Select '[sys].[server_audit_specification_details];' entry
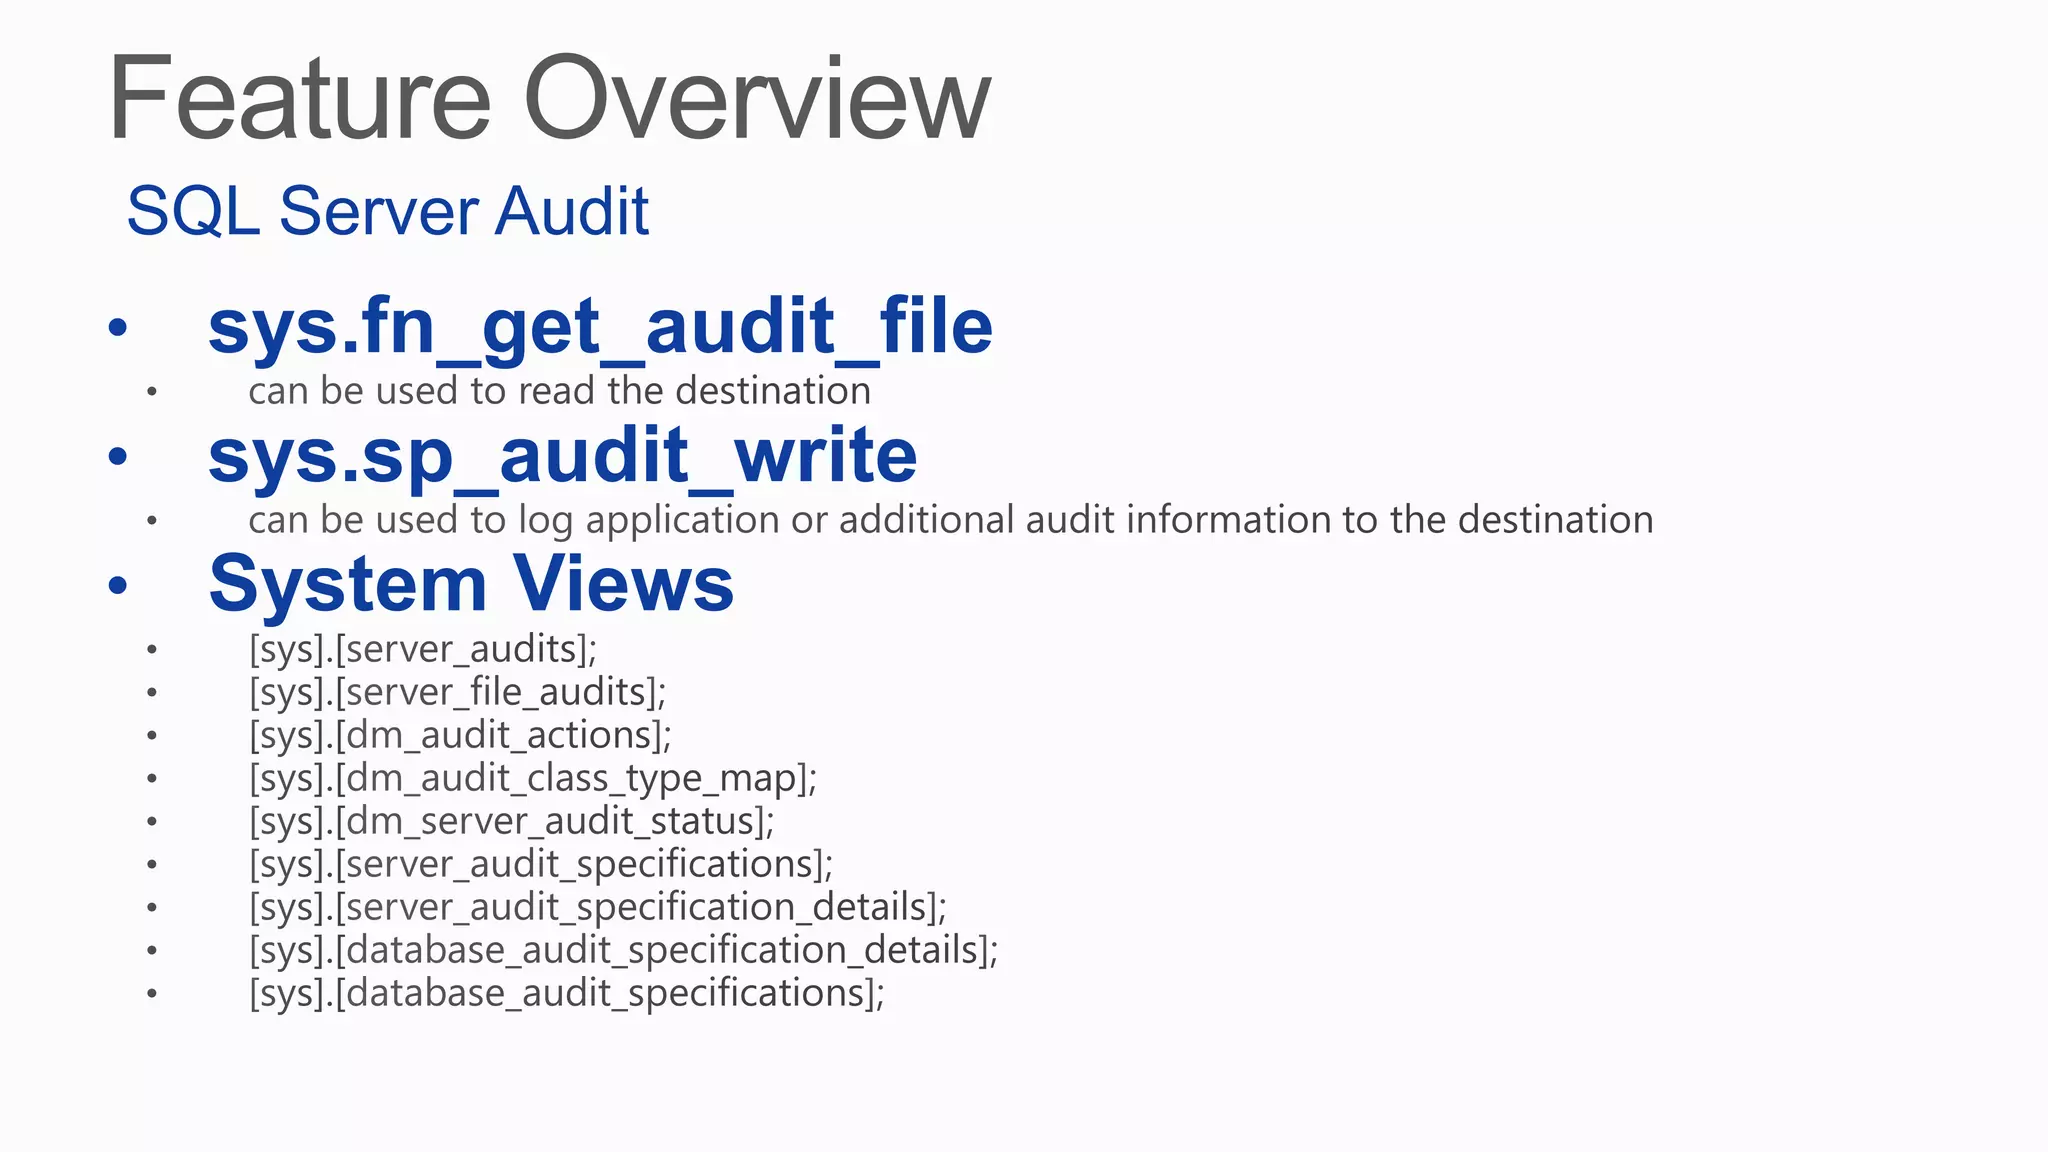Viewport: 2048px width, 1152px height. tap(598, 907)
